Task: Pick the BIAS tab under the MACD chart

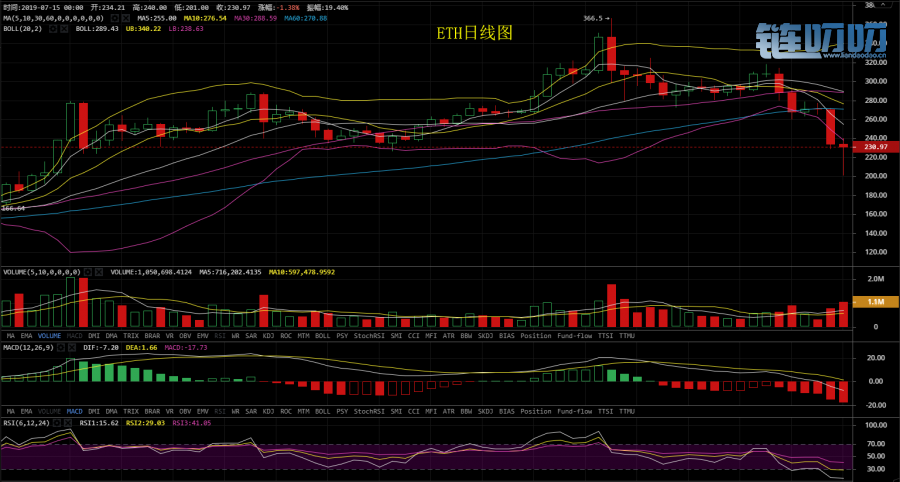Action: pyautogui.click(x=507, y=411)
